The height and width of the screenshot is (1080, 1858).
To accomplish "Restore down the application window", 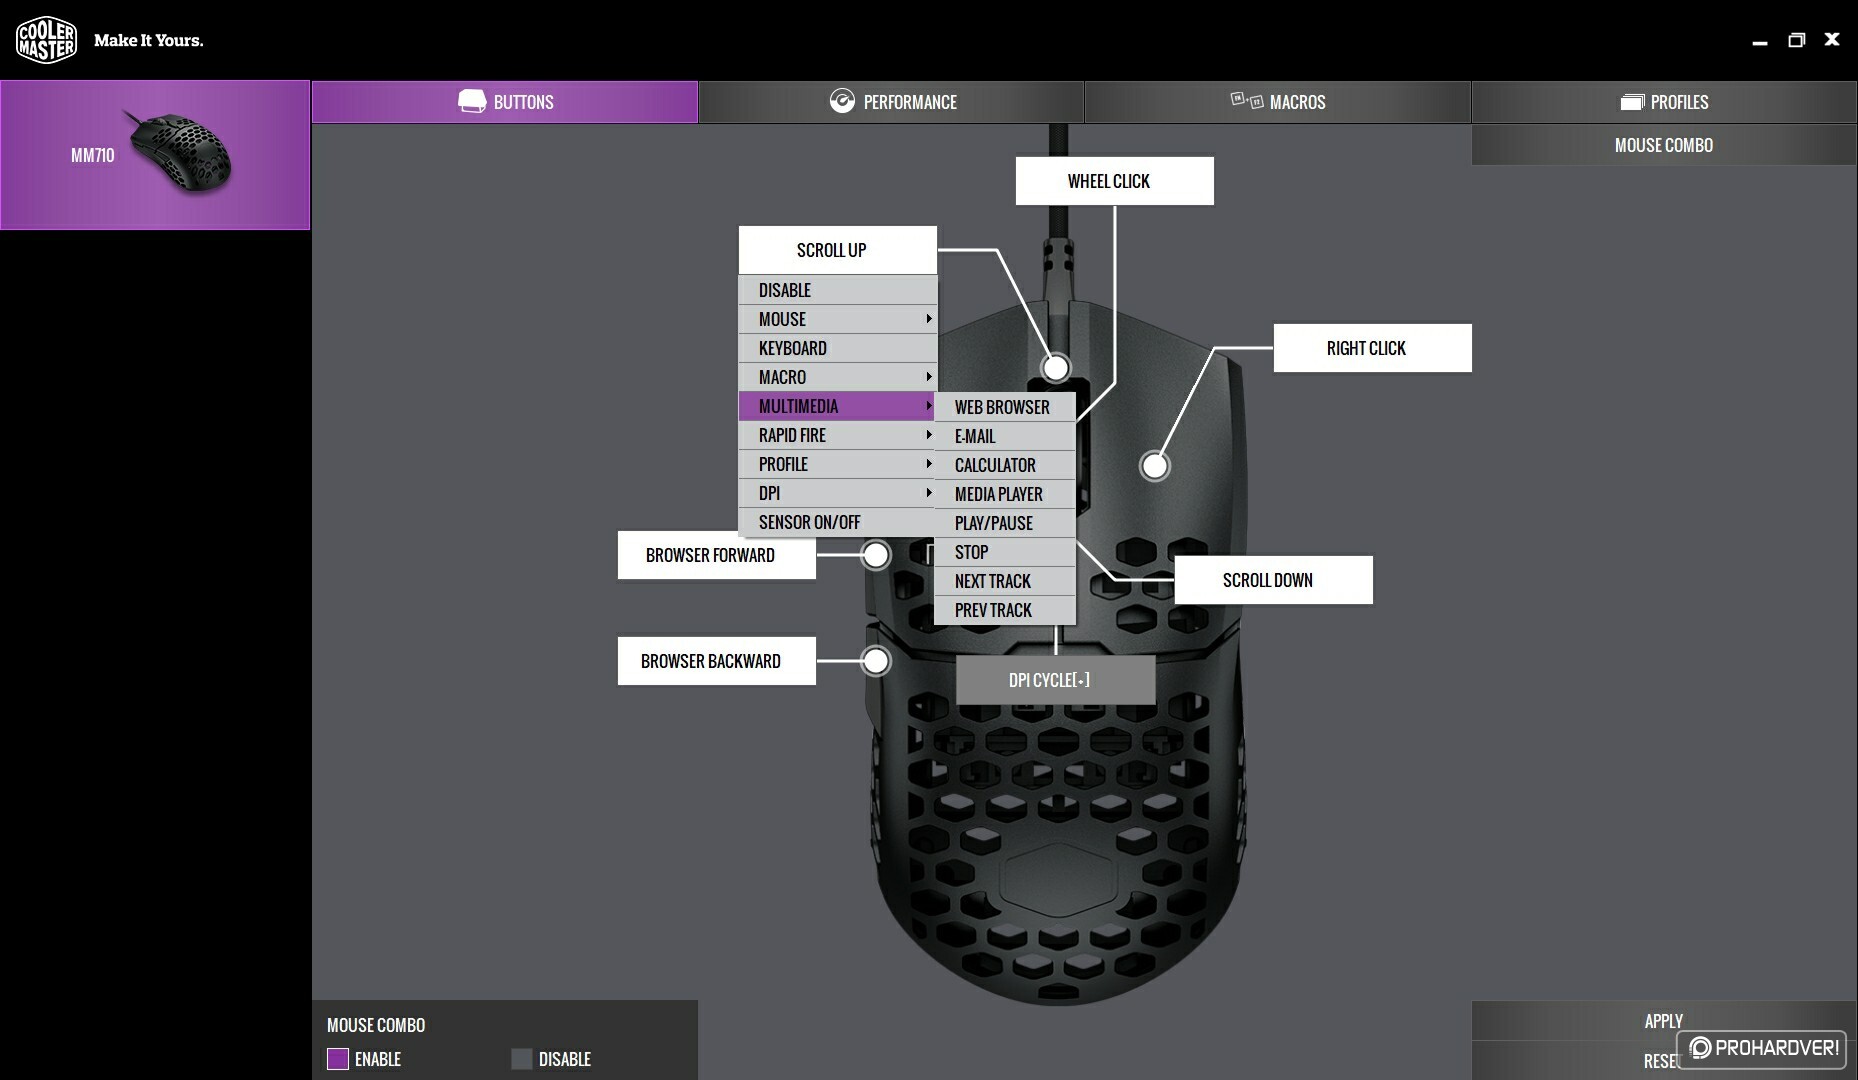I will pos(1796,40).
